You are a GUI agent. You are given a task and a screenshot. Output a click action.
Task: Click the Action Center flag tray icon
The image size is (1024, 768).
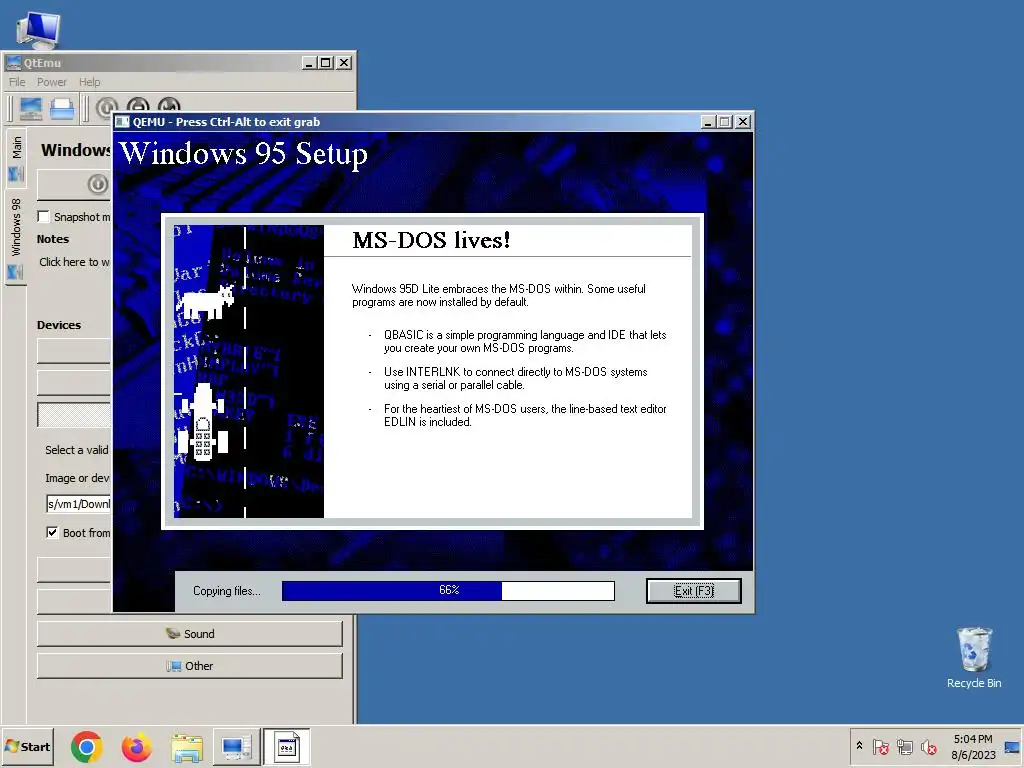[880, 746]
